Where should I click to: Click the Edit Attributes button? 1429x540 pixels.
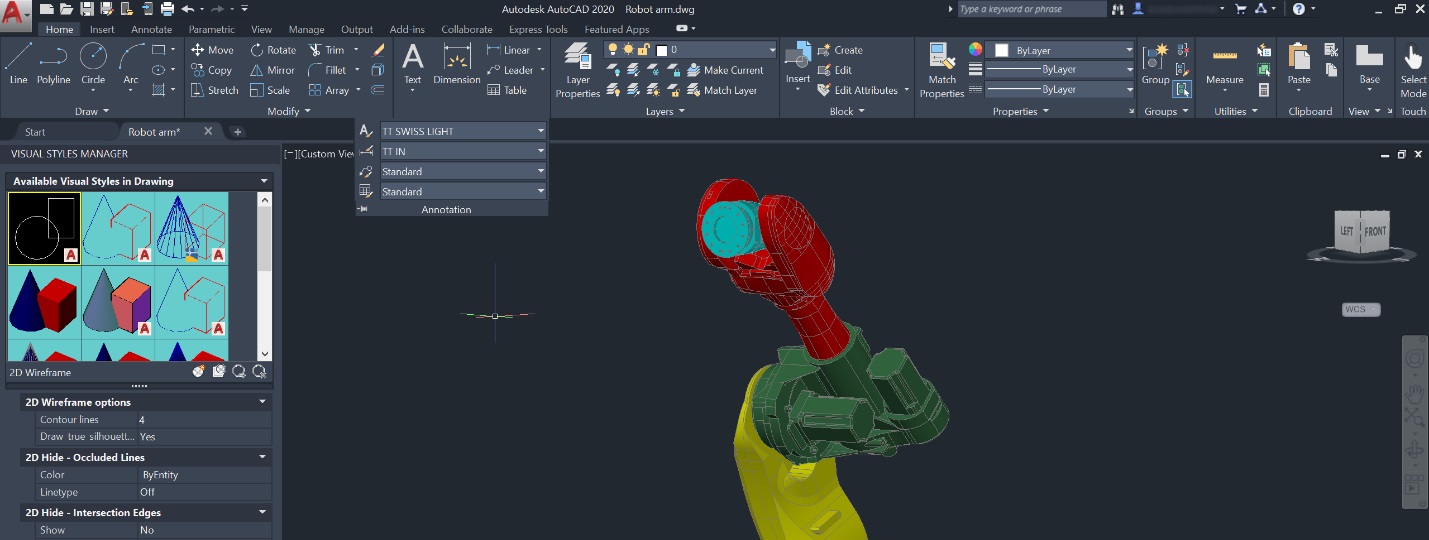pyautogui.click(x=865, y=90)
